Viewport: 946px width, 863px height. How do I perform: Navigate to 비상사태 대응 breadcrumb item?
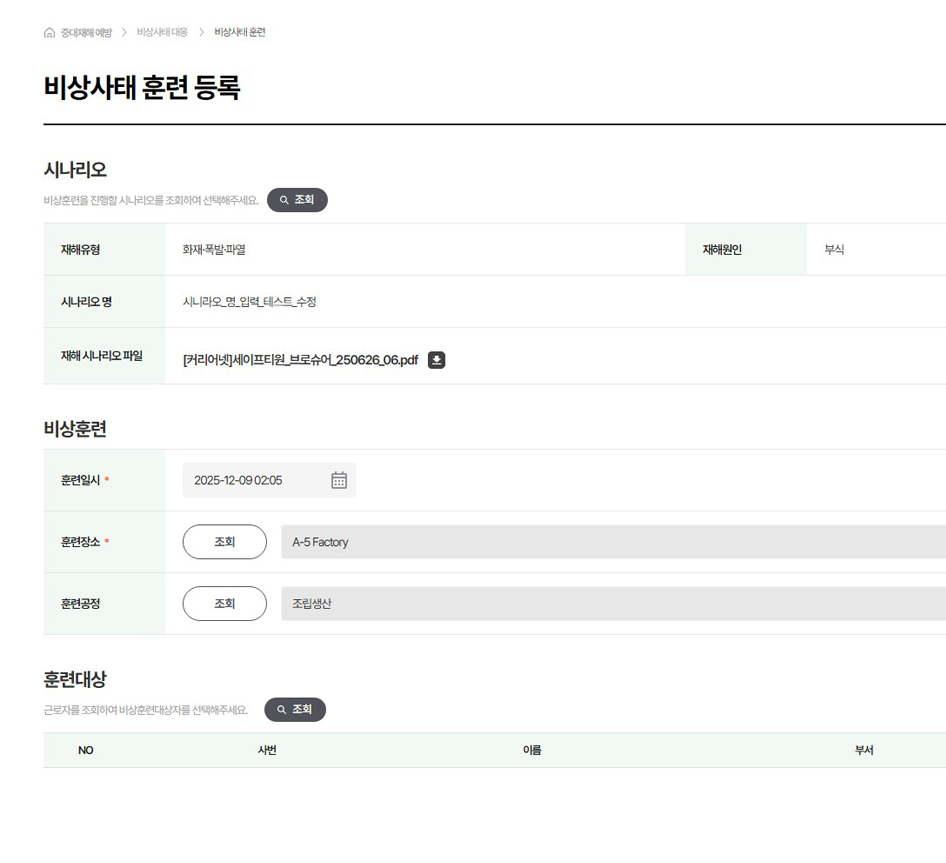pyautogui.click(x=162, y=33)
